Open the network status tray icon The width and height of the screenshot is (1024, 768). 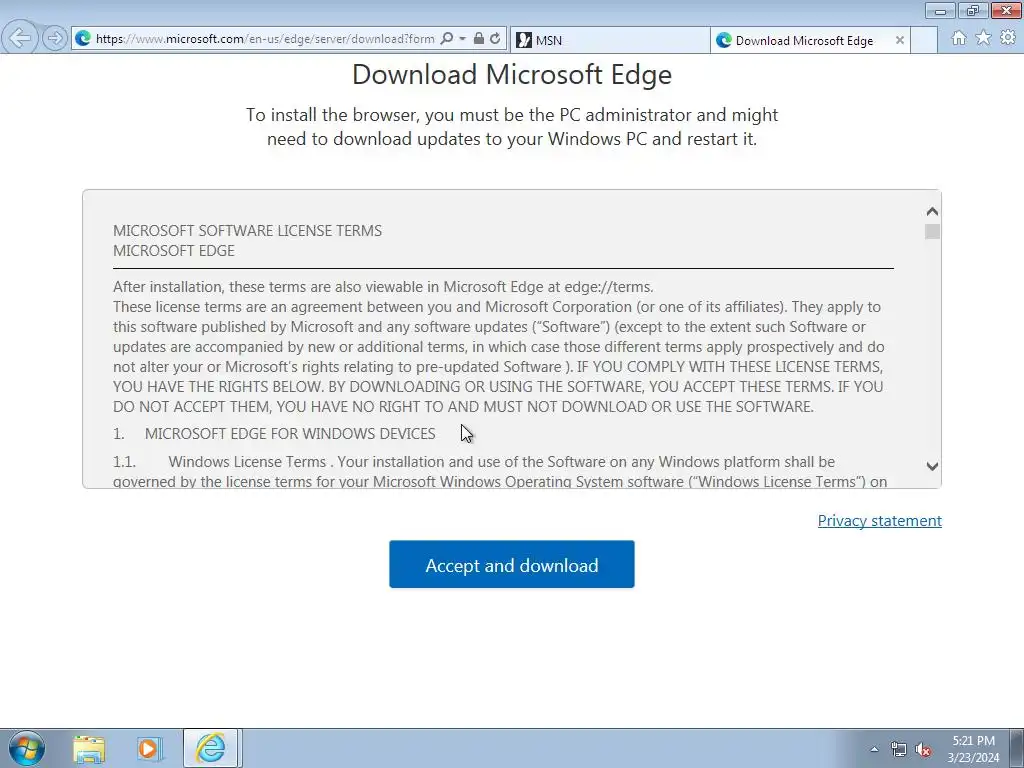tap(899, 749)
